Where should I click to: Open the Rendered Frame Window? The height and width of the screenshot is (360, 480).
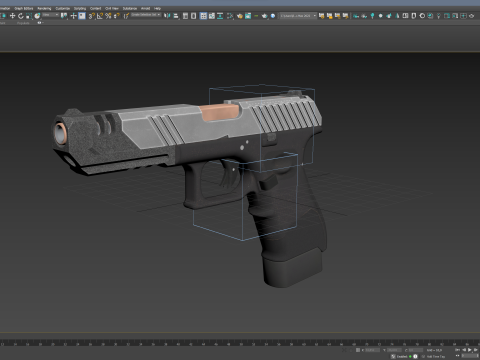[x=248, y=16]
